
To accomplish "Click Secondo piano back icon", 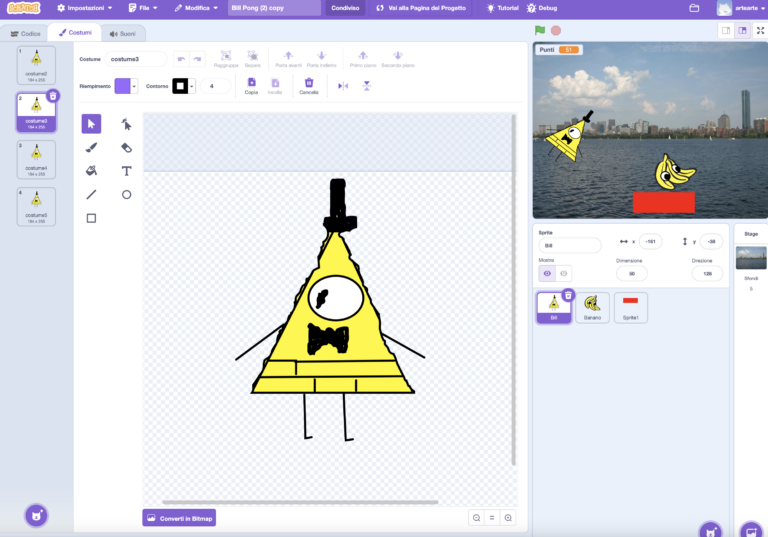I will (x=398, y=55).
